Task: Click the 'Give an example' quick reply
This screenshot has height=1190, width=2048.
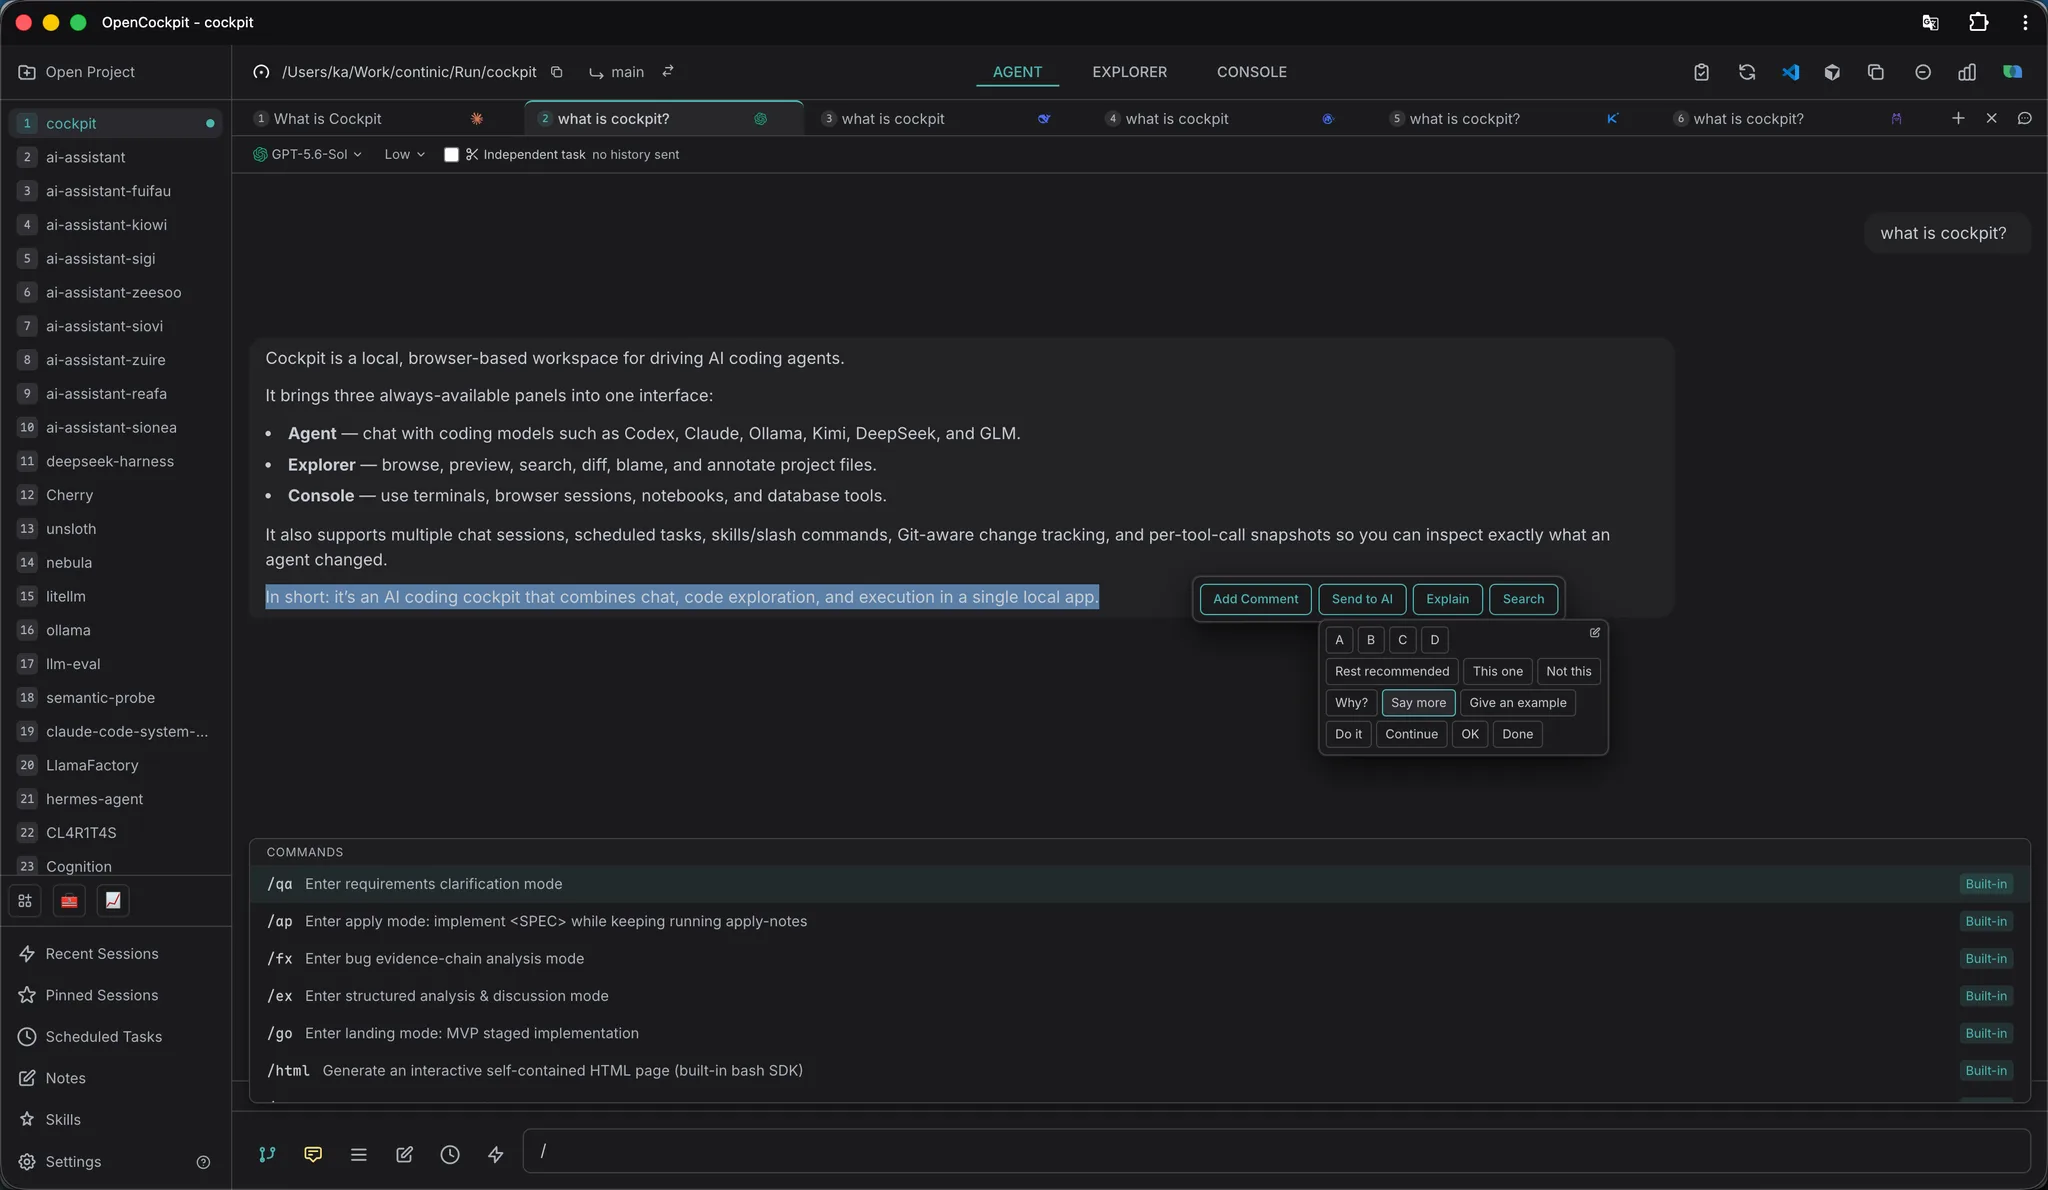Action: 1517,703
